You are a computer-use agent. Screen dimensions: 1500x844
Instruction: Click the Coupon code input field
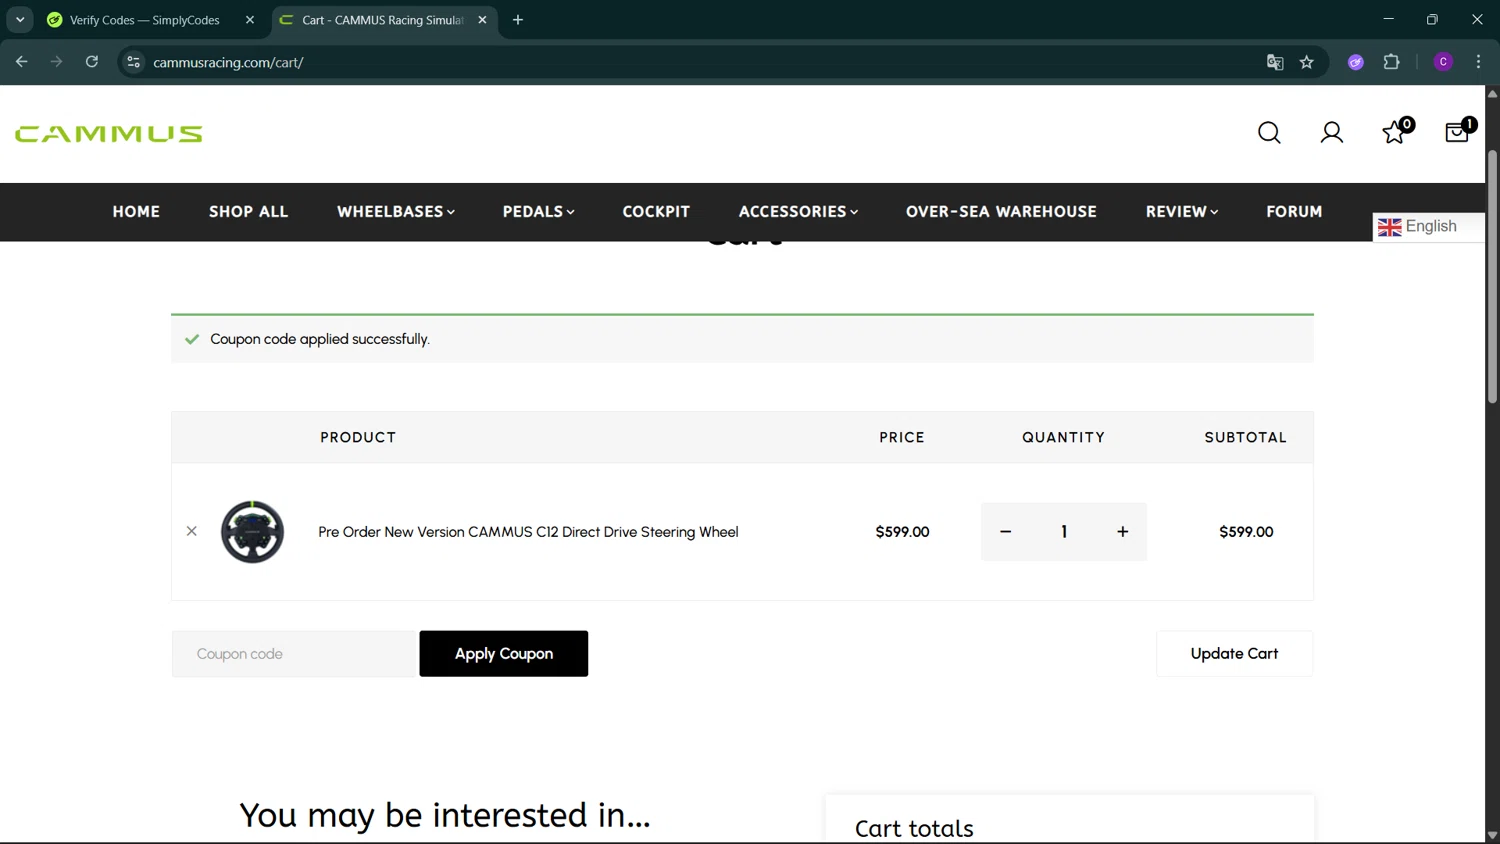[293, 654]
